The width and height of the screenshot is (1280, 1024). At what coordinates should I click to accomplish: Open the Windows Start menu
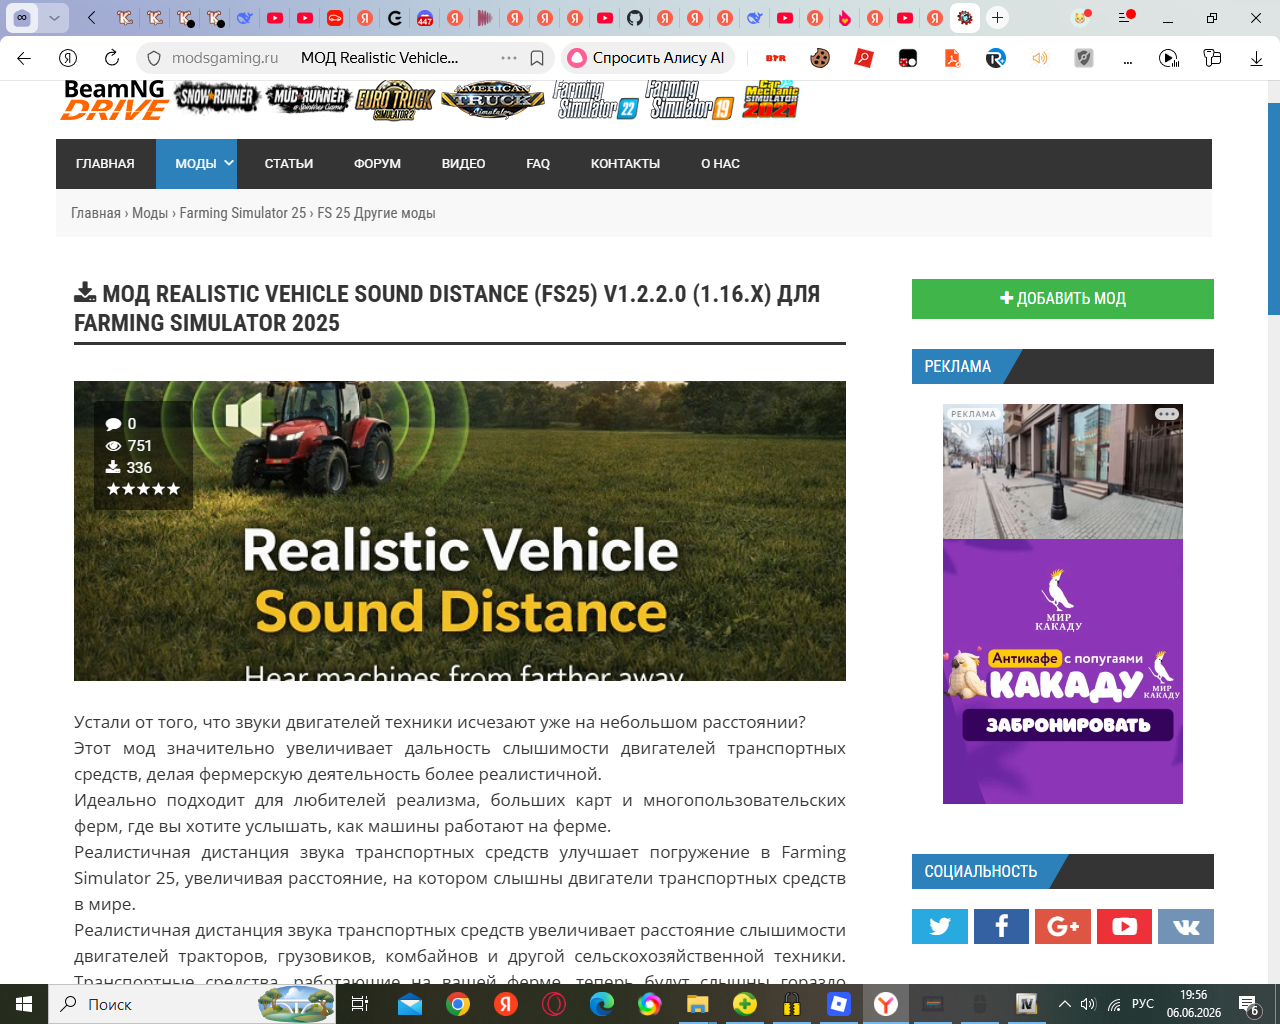(x=24, y=1004)
